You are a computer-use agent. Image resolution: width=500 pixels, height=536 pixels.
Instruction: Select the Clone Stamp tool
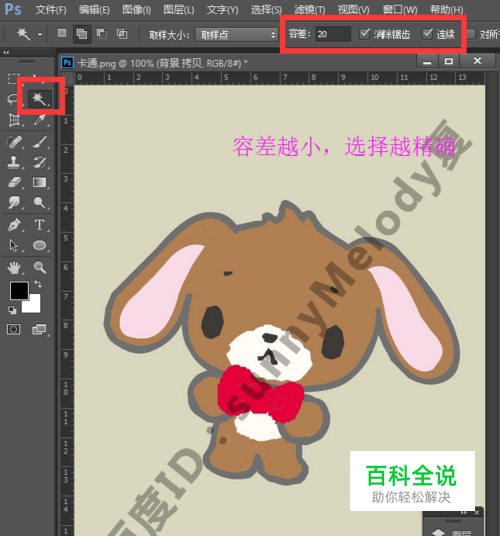pyautogui.click(x=14, y=162)
